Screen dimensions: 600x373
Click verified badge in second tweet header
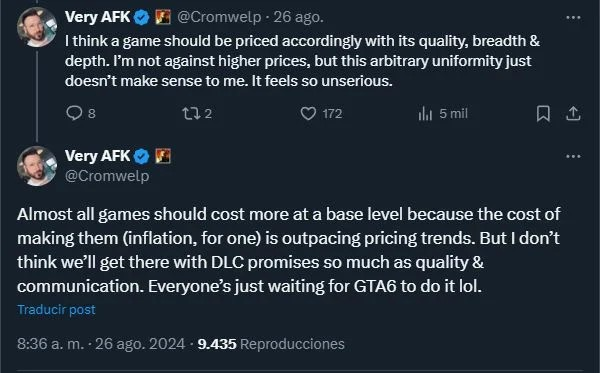142,156
